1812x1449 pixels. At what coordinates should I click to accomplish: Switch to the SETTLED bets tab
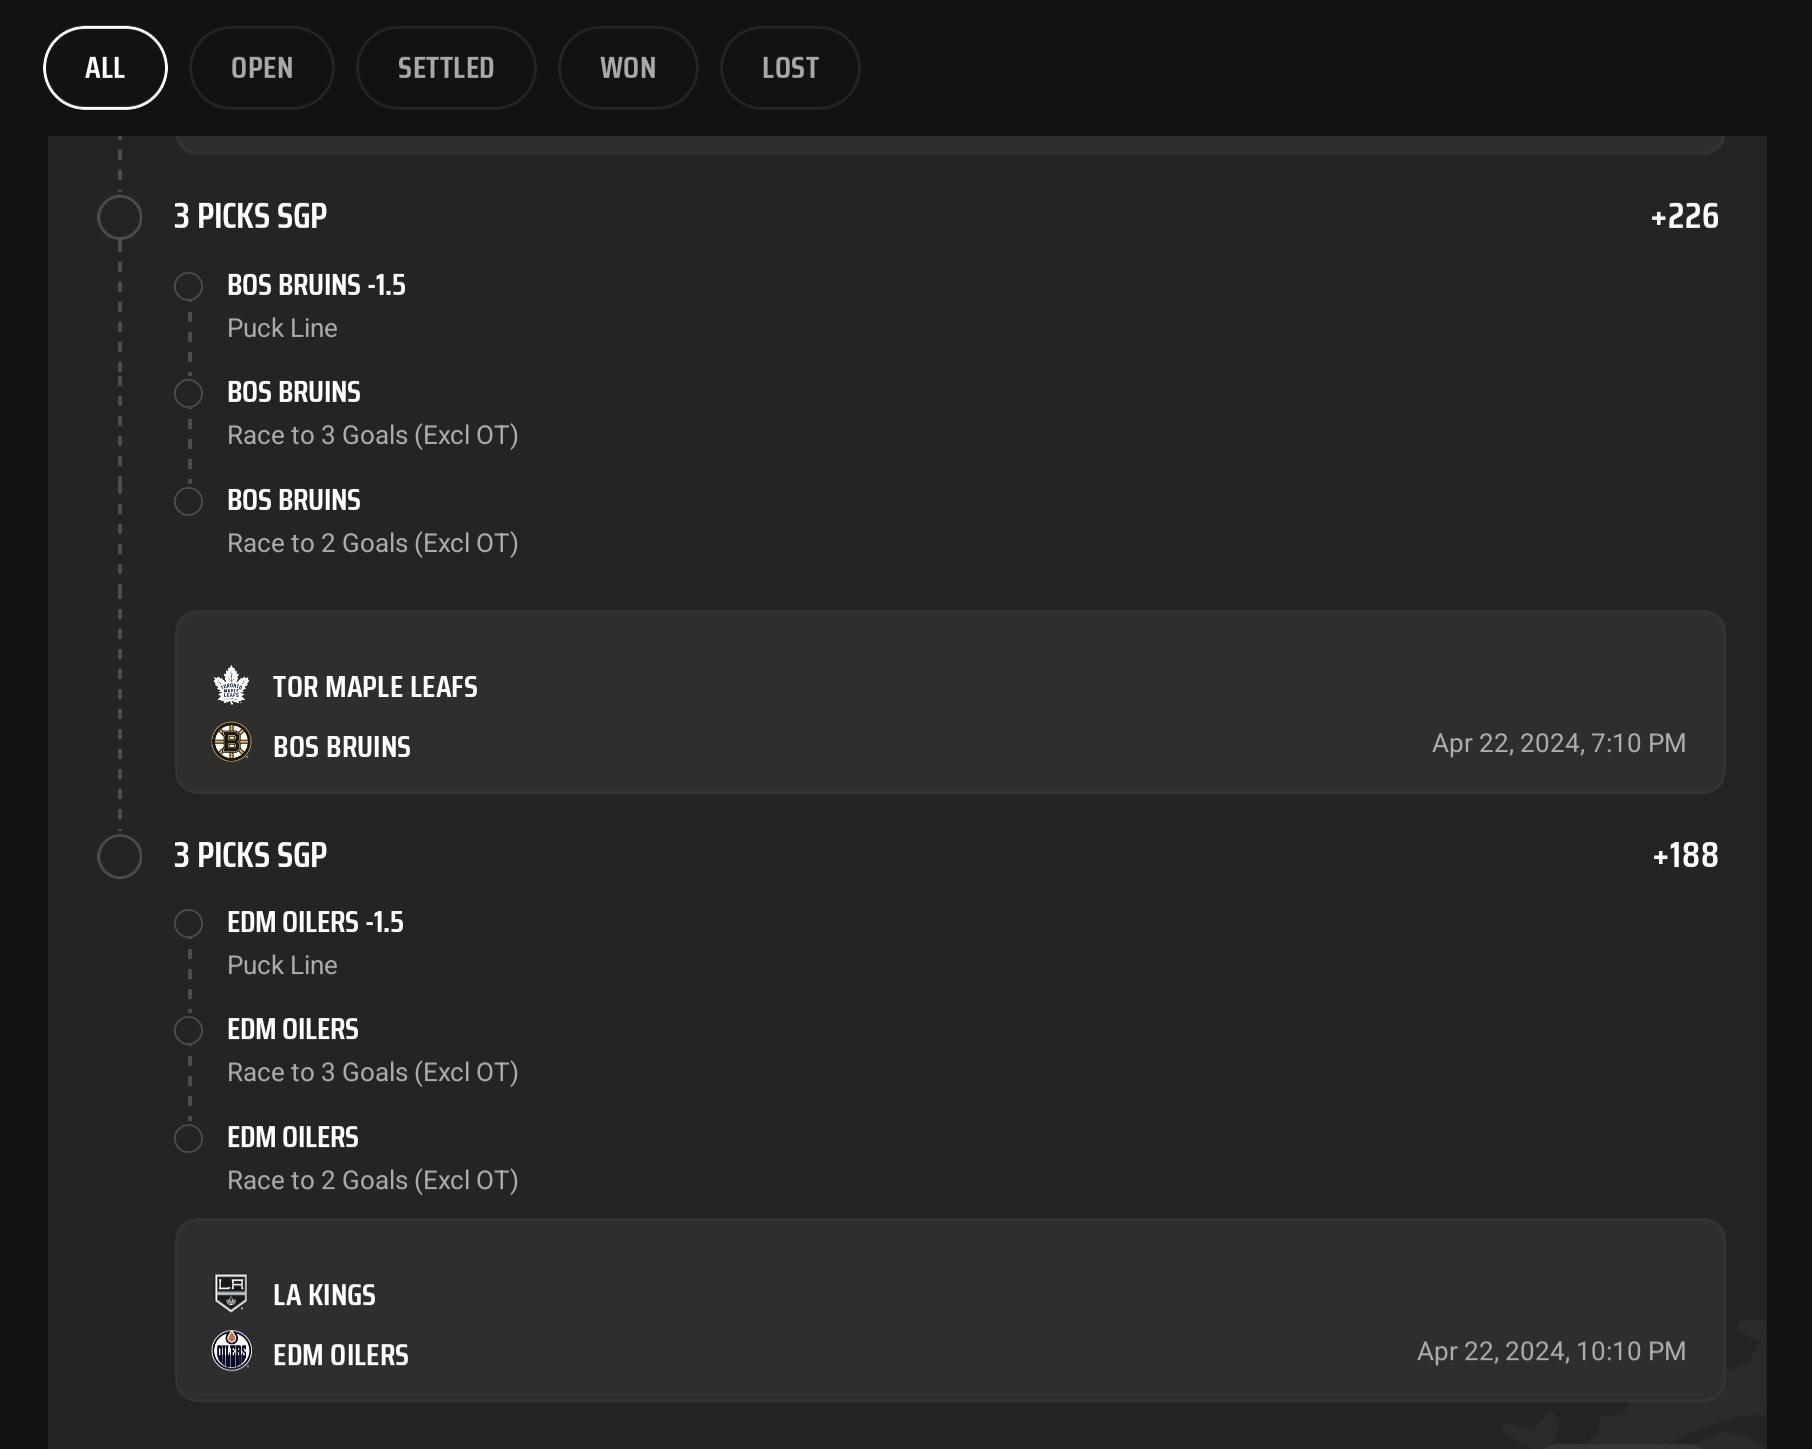[446, 68]
